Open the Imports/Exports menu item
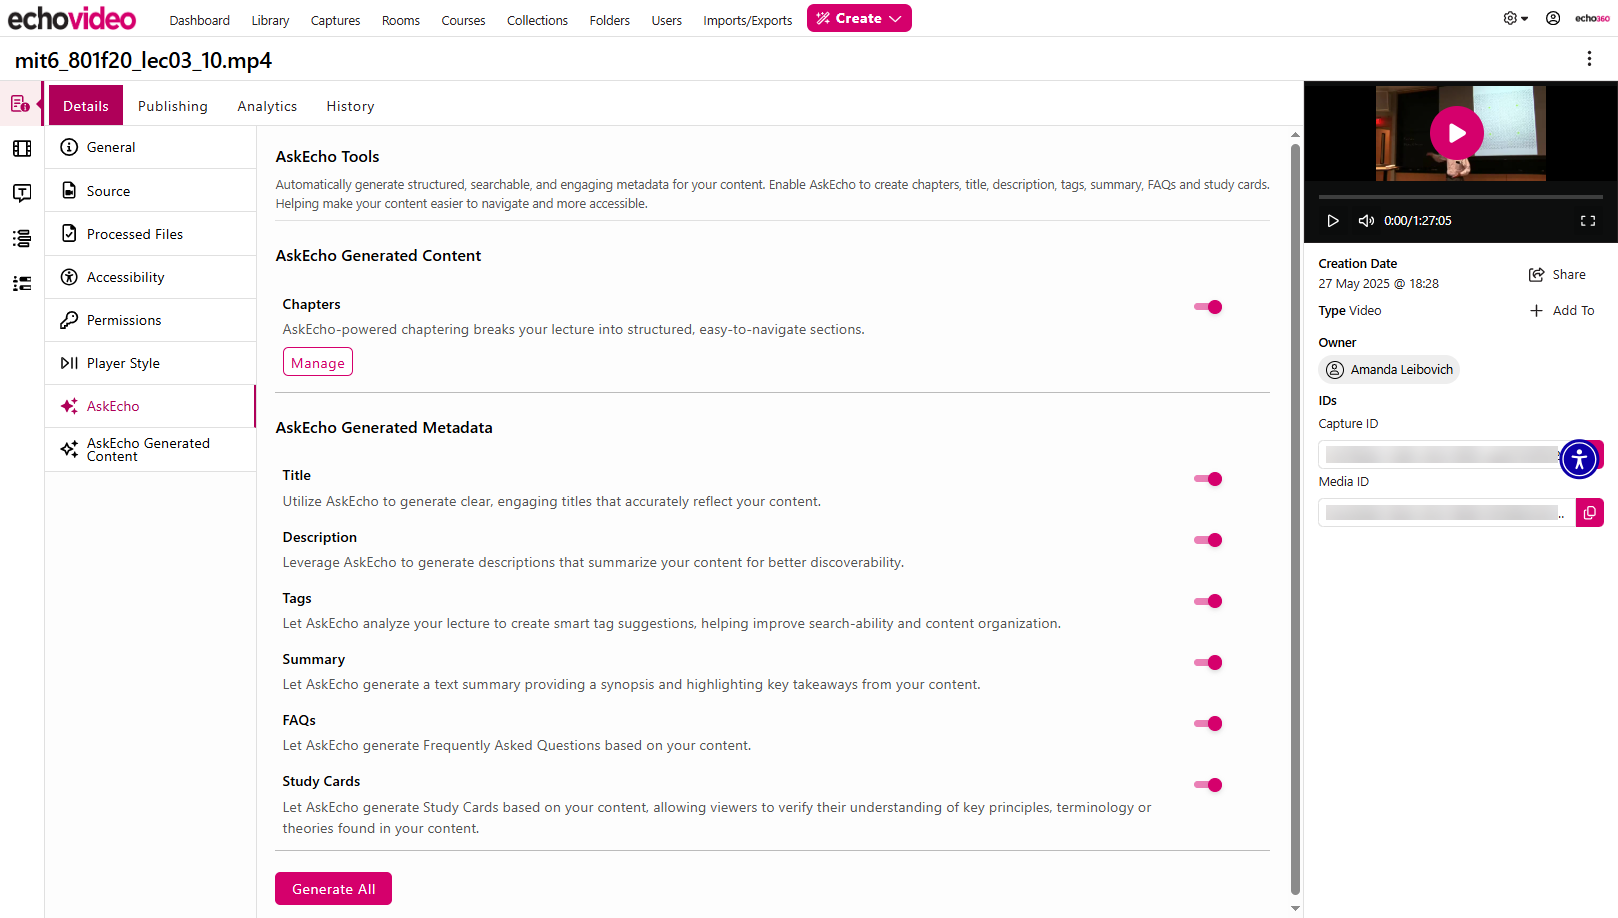Screen dimensions: 1618x918 coord(747,20)
